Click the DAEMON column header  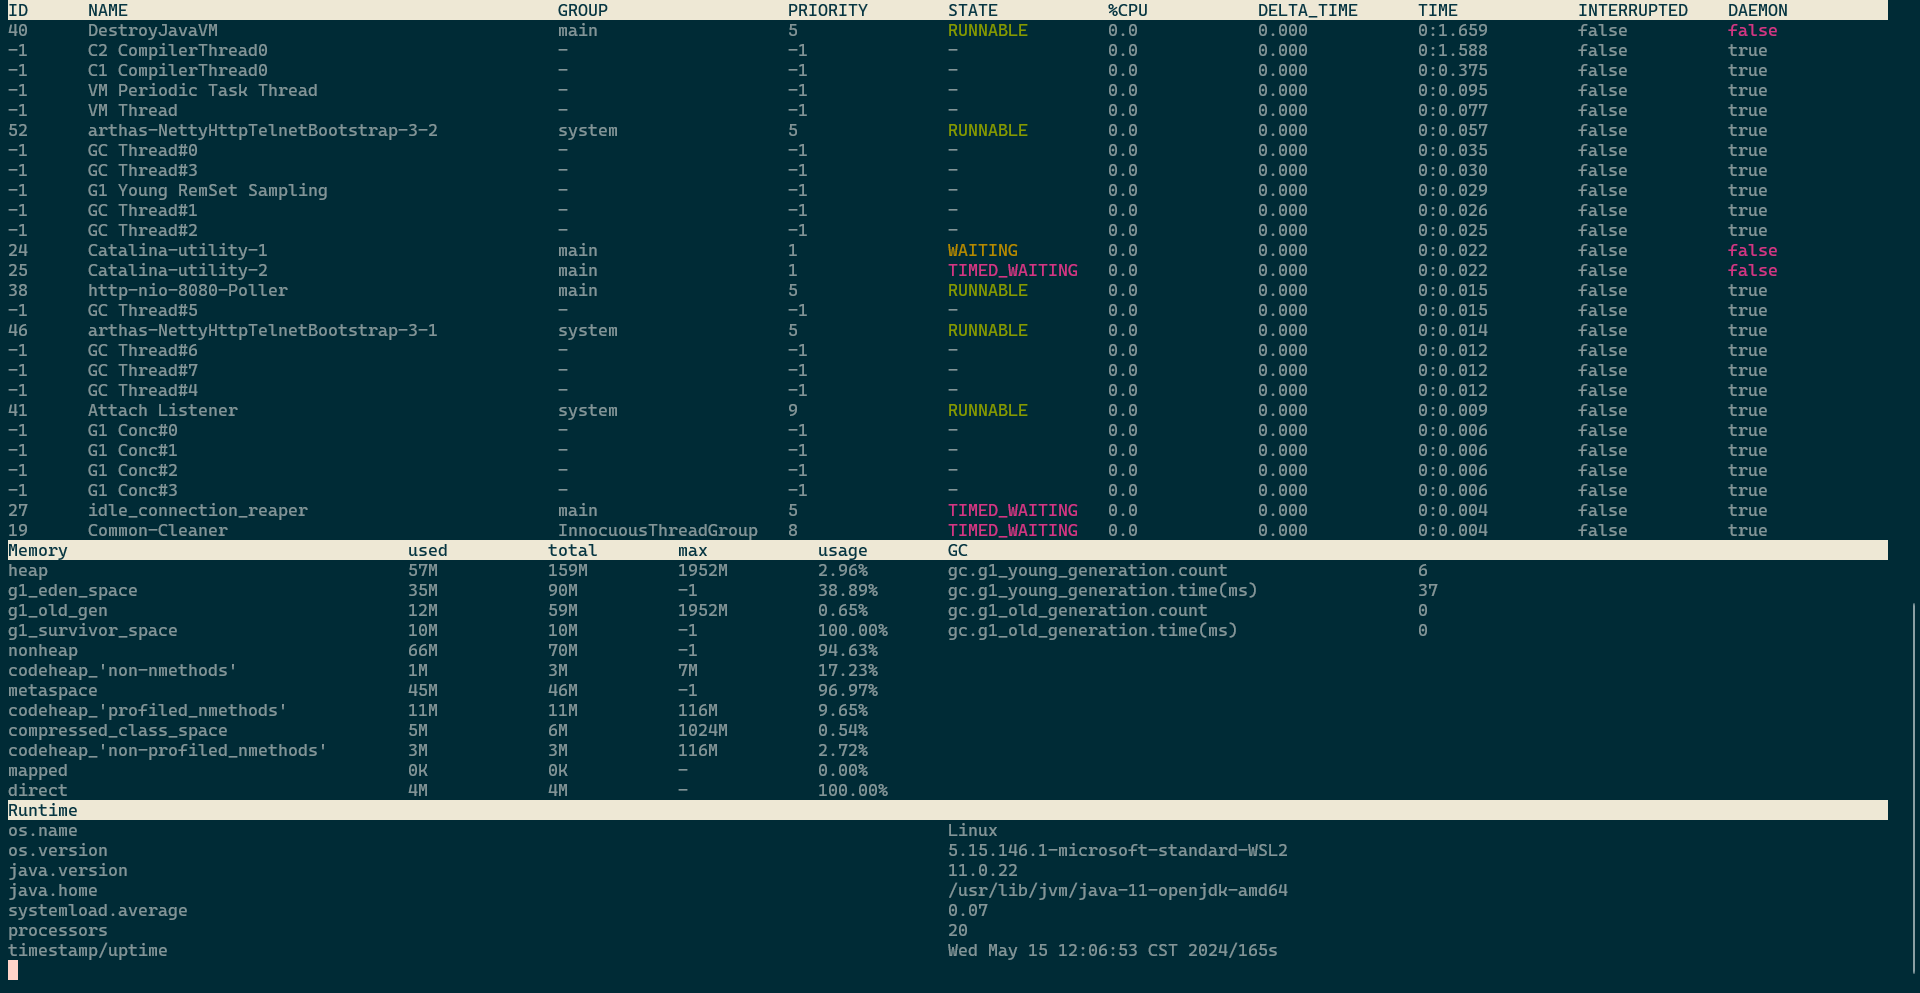tap(1757, 11)
